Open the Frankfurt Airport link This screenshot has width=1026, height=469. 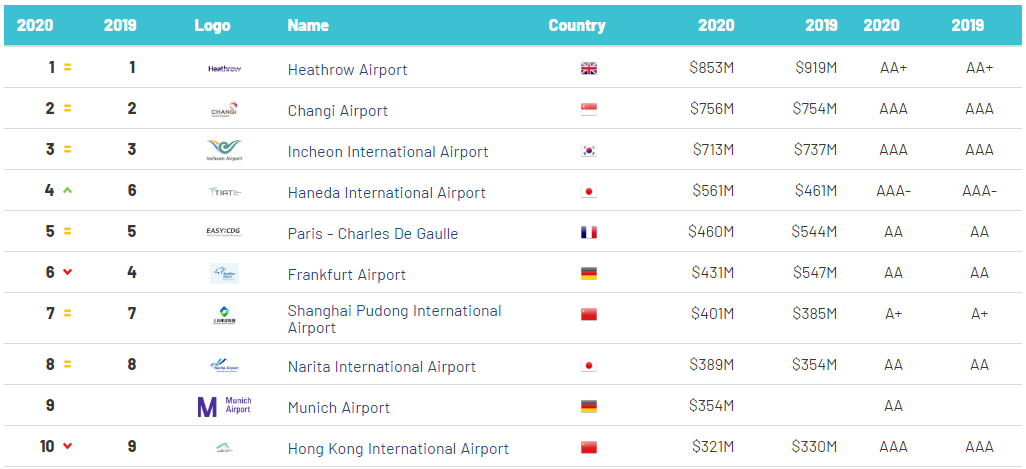tap(347, 275)
